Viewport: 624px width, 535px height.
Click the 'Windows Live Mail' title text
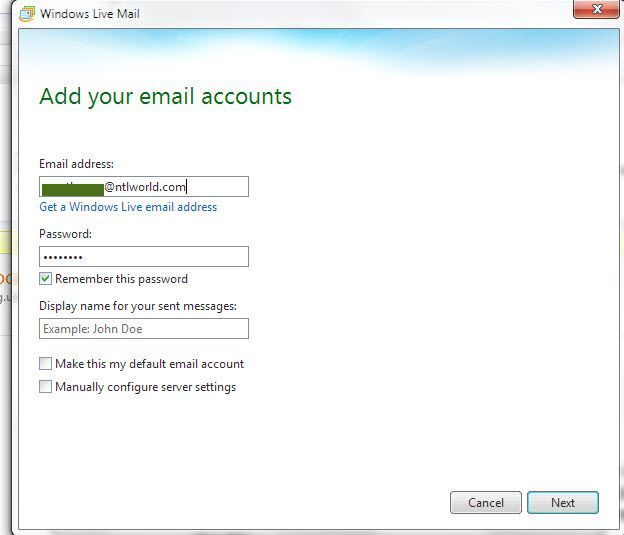[x=90, y=14]
